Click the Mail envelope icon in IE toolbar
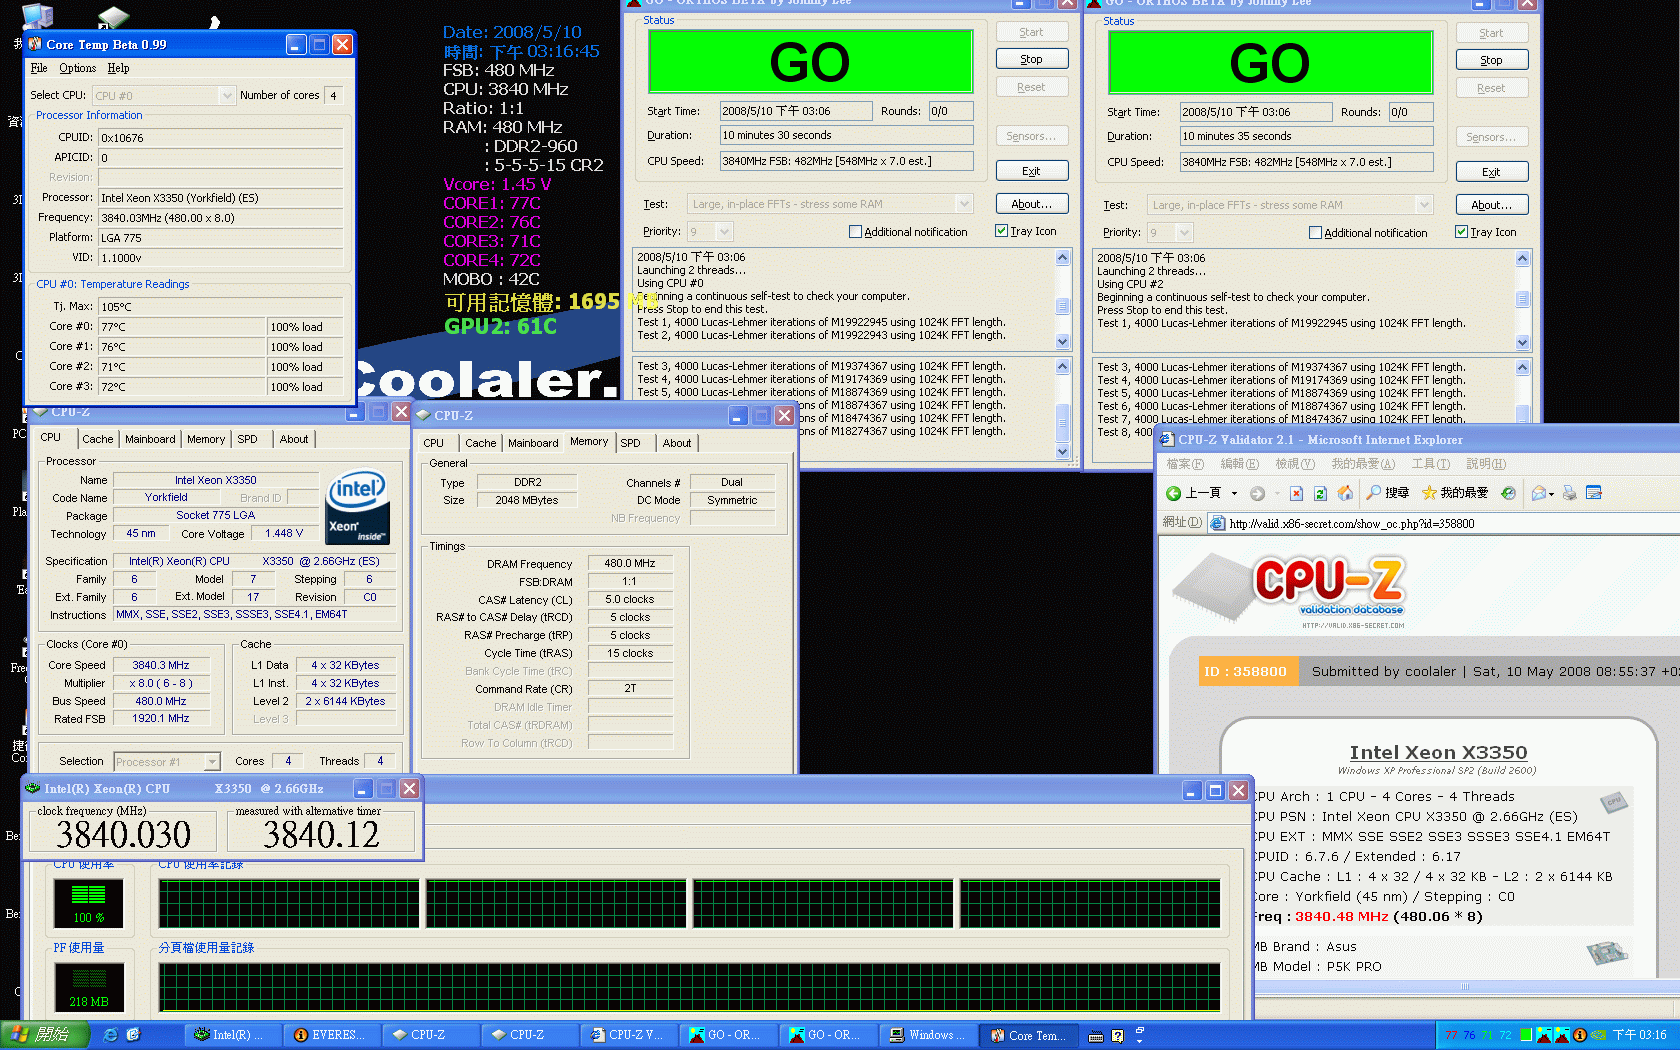The width and height of the screenshot is (1680, 1050). (x=1538, y=493)
